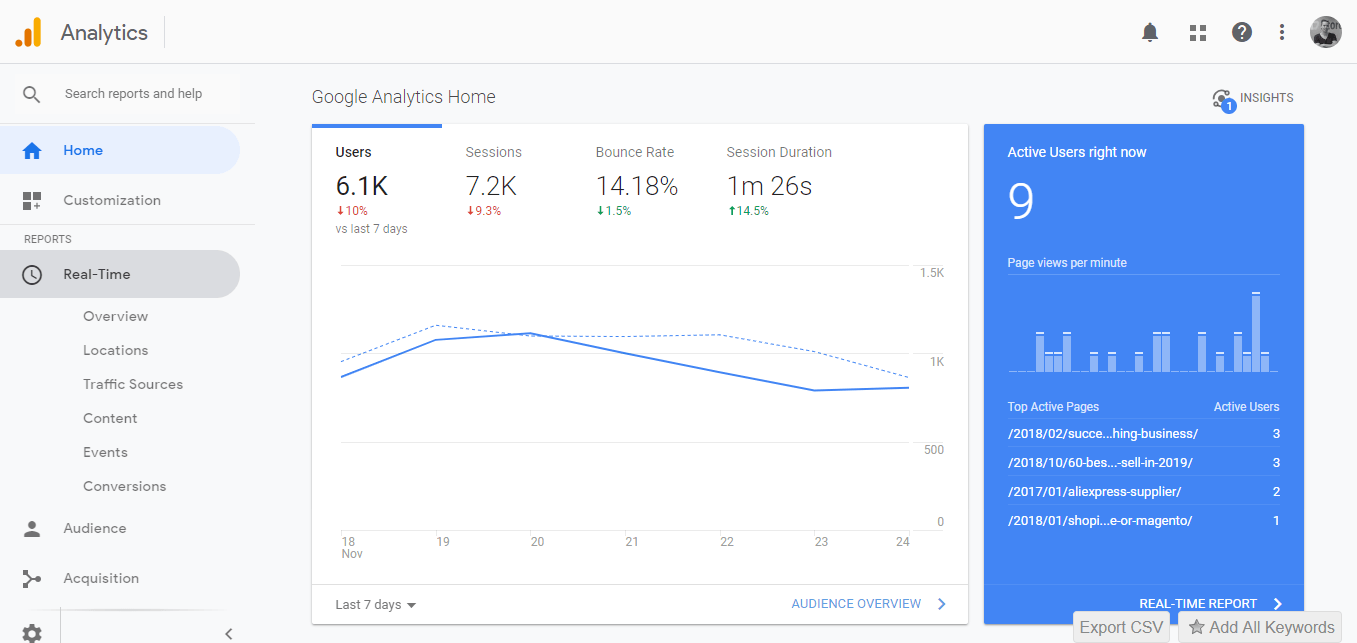Click the Google Analytics logo icon
This screenshot has width=1357, height=643.
pyautogui.click(x=29, y=32)
